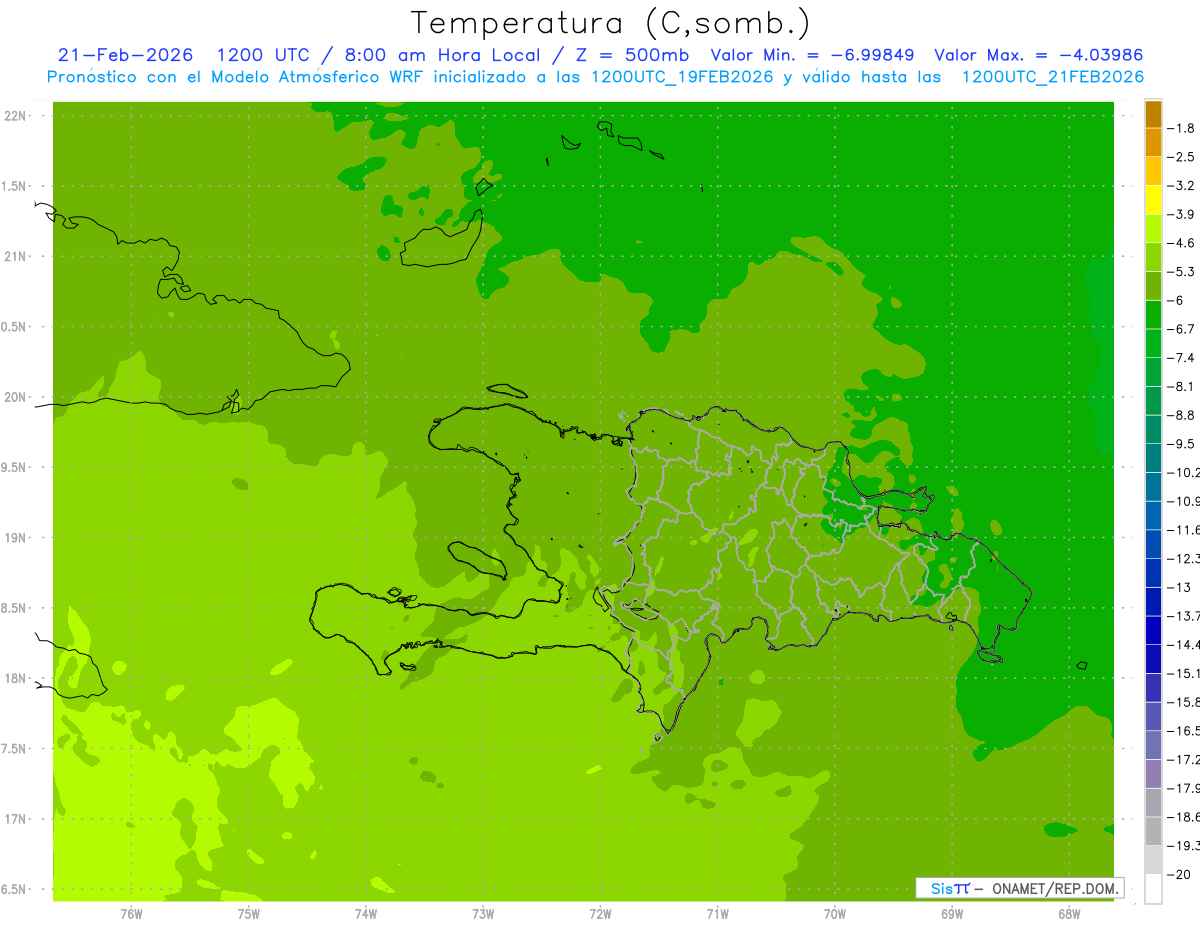Click the '74W' longitude label
This screenshot has width=1200, height=927.
tap(365, 914)
